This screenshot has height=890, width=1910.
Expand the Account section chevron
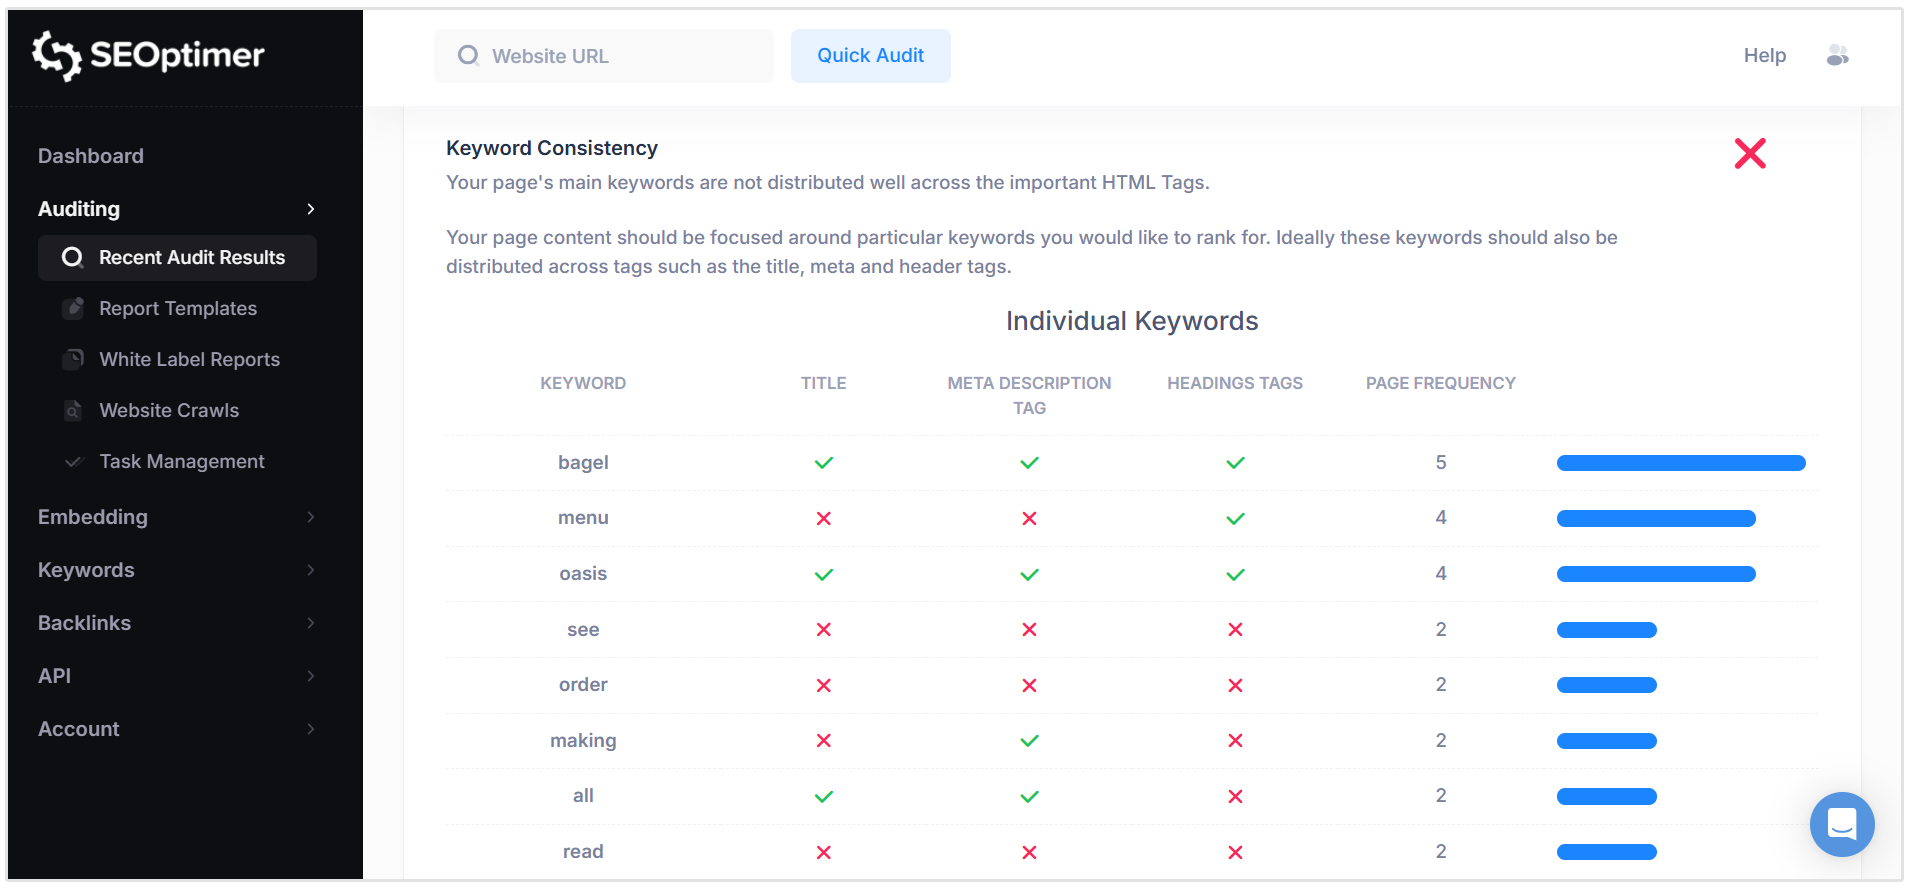click(x=311, y=729)
